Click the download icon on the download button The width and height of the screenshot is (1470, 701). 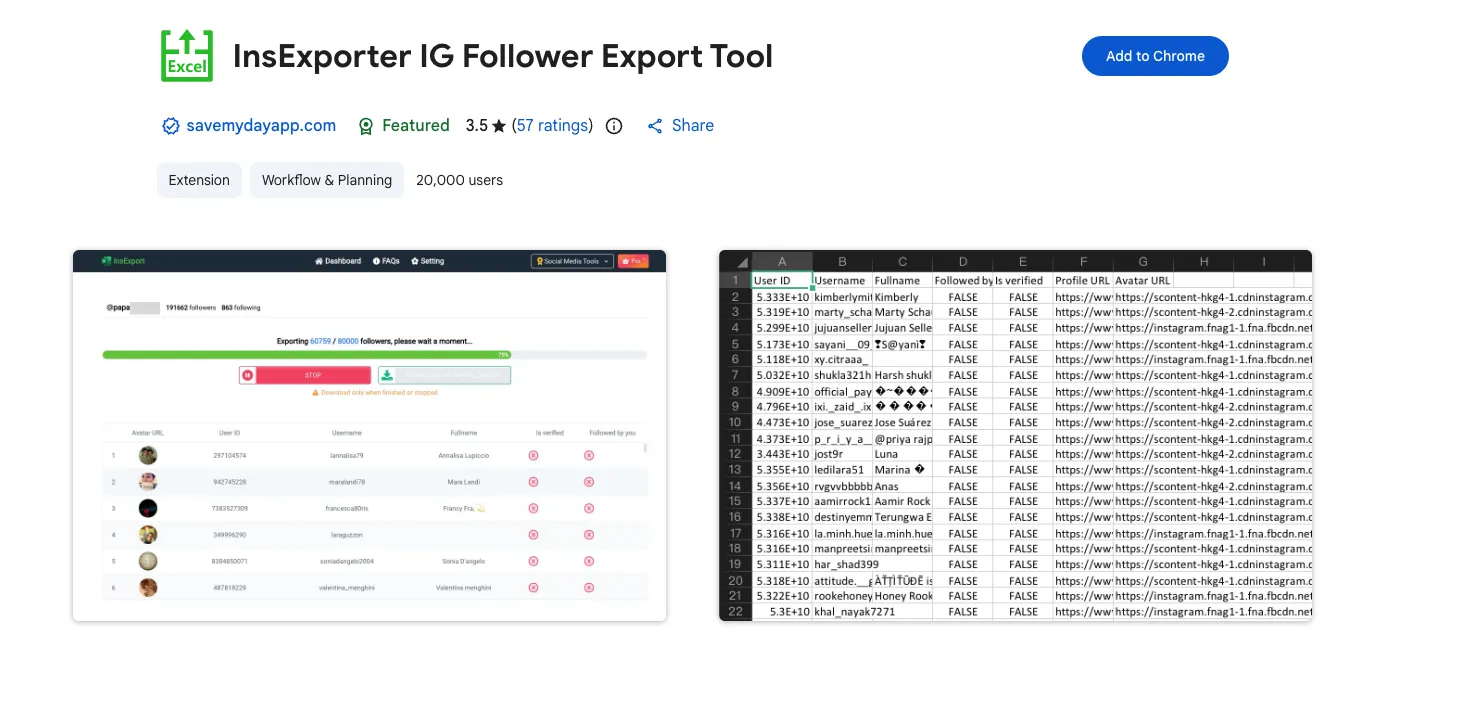pos(387,375)
